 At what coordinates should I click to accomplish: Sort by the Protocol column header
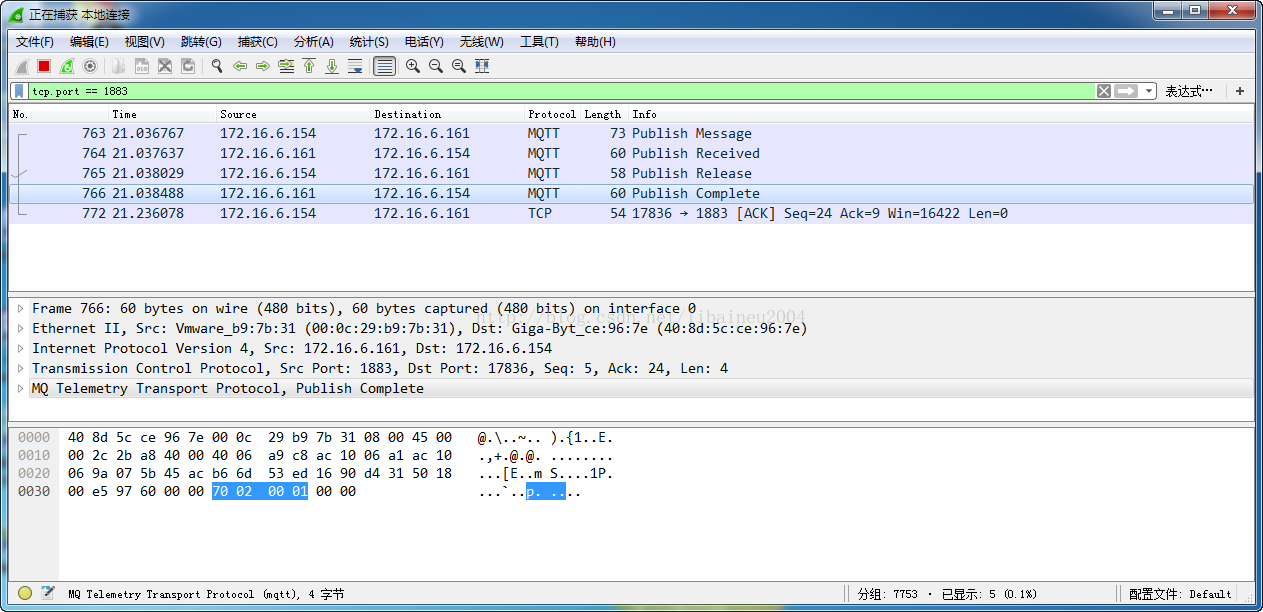(553, 114)
